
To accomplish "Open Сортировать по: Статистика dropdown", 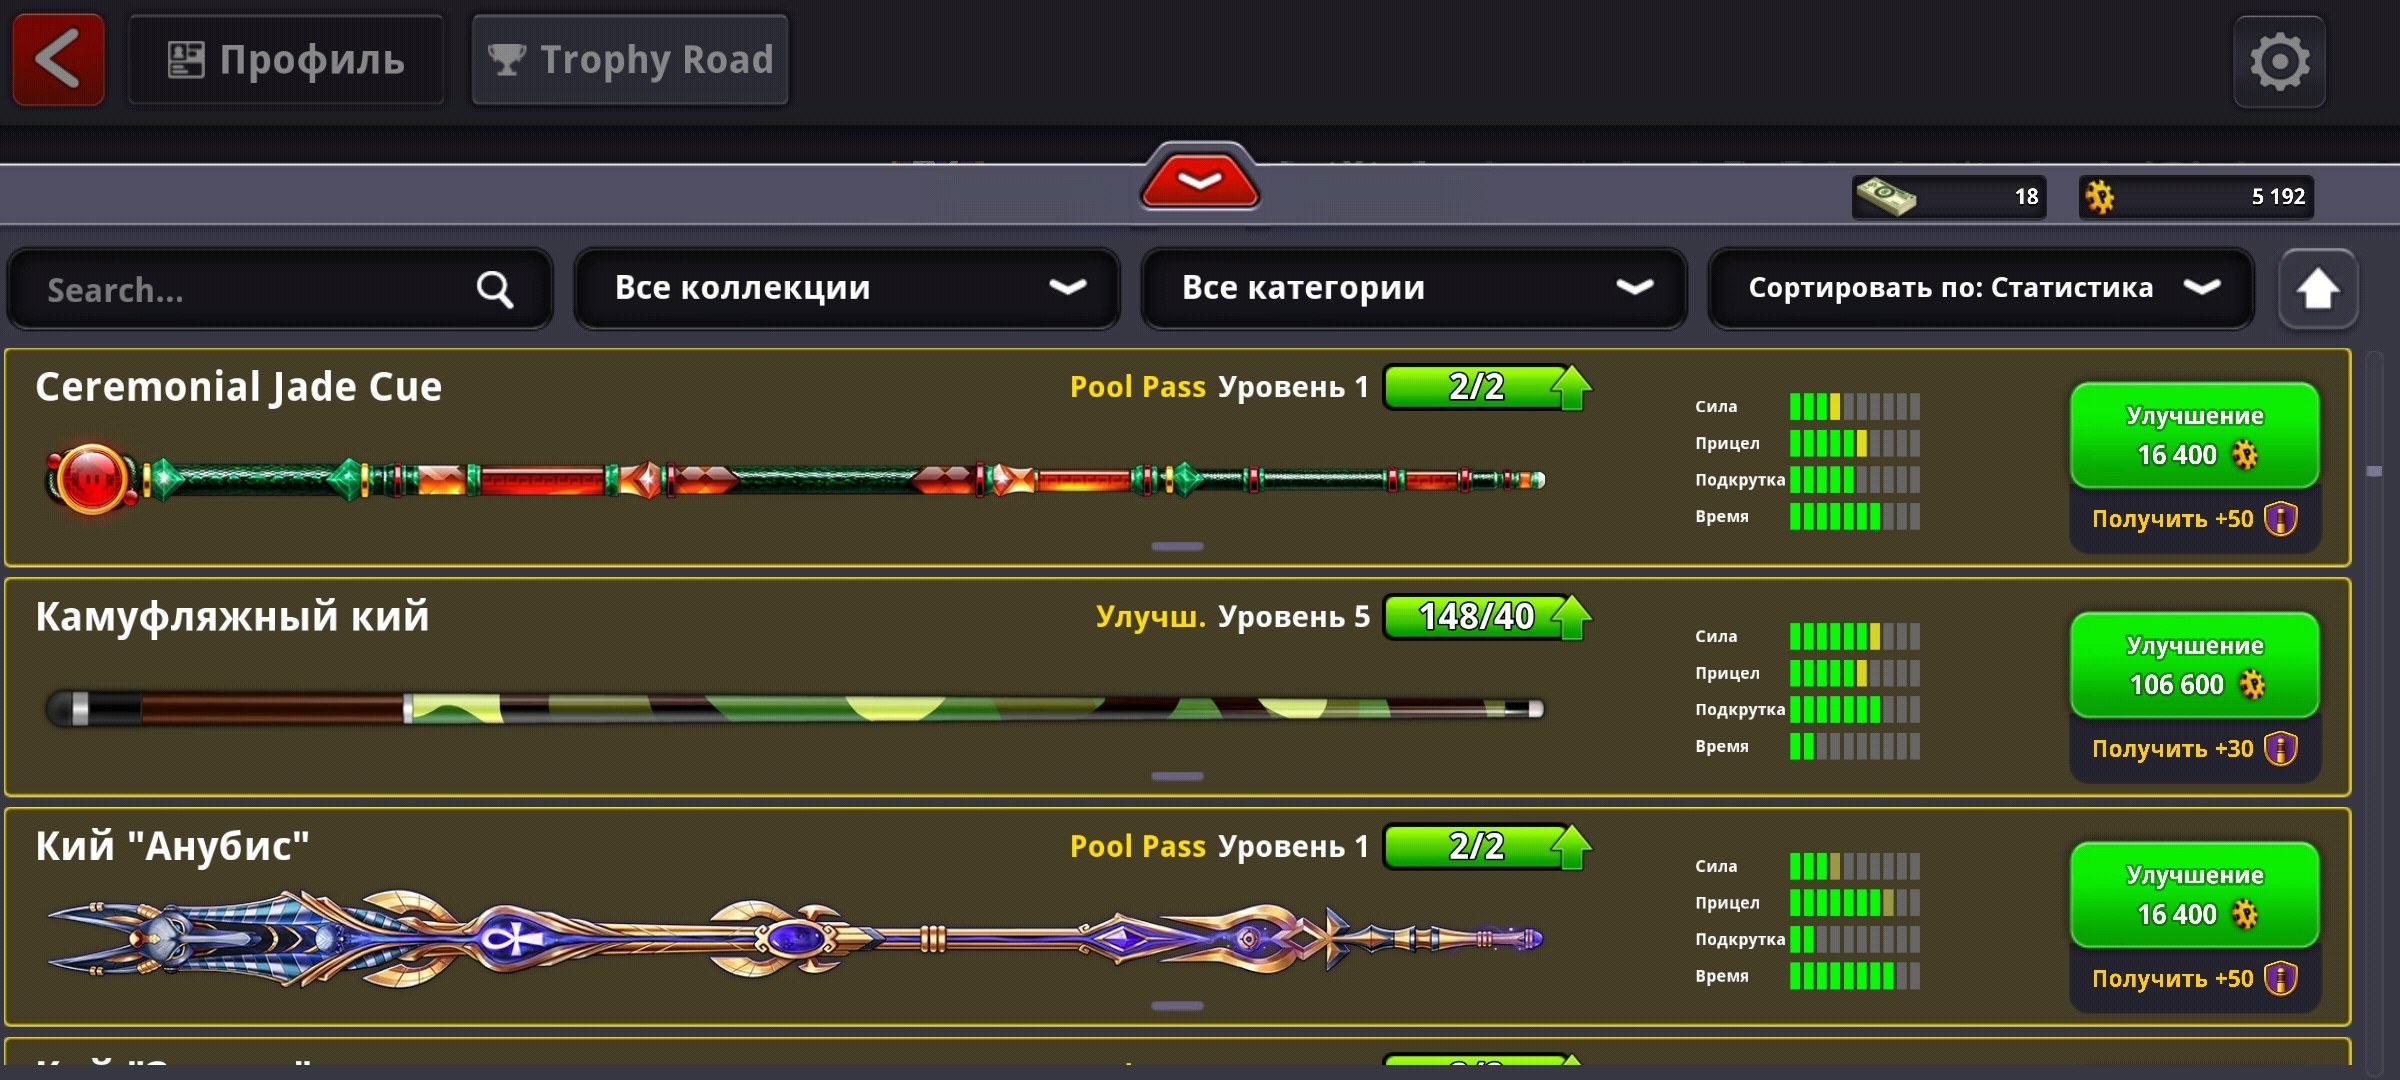I will pyautogui.click(x=1981, y=289).
